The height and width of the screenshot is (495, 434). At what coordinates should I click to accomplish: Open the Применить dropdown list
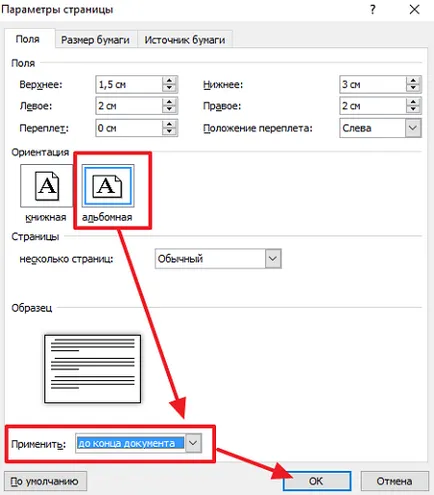(193, 443)
